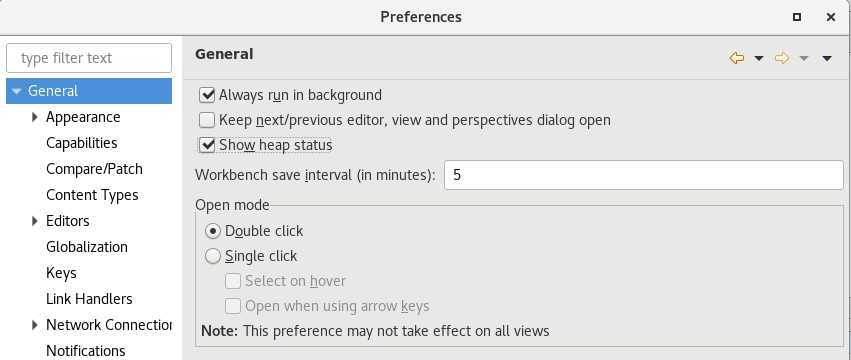851x360 pixels.
Task: Click the yellow back navigation arrow
Action: 736,58
